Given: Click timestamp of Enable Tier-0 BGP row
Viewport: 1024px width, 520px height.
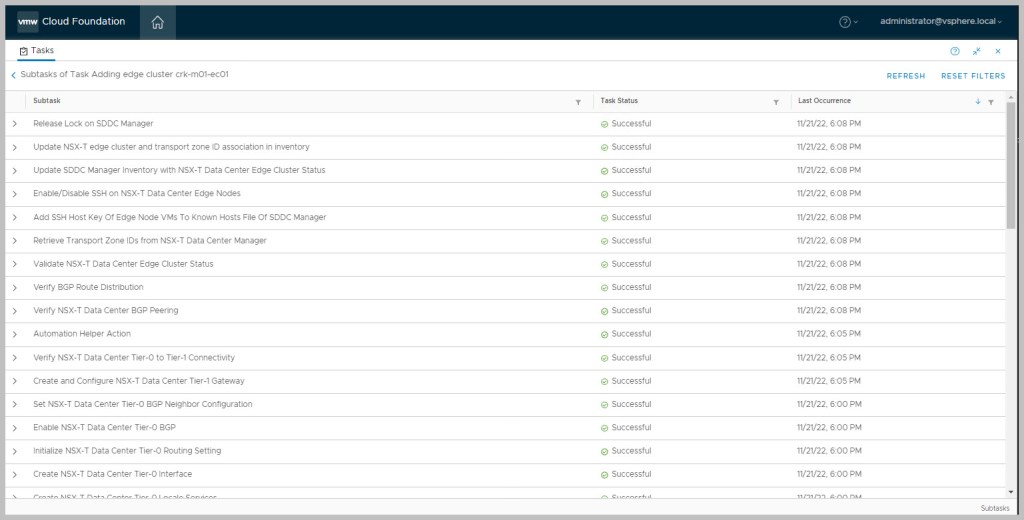Looking at the screenshot, I should 829,427.
